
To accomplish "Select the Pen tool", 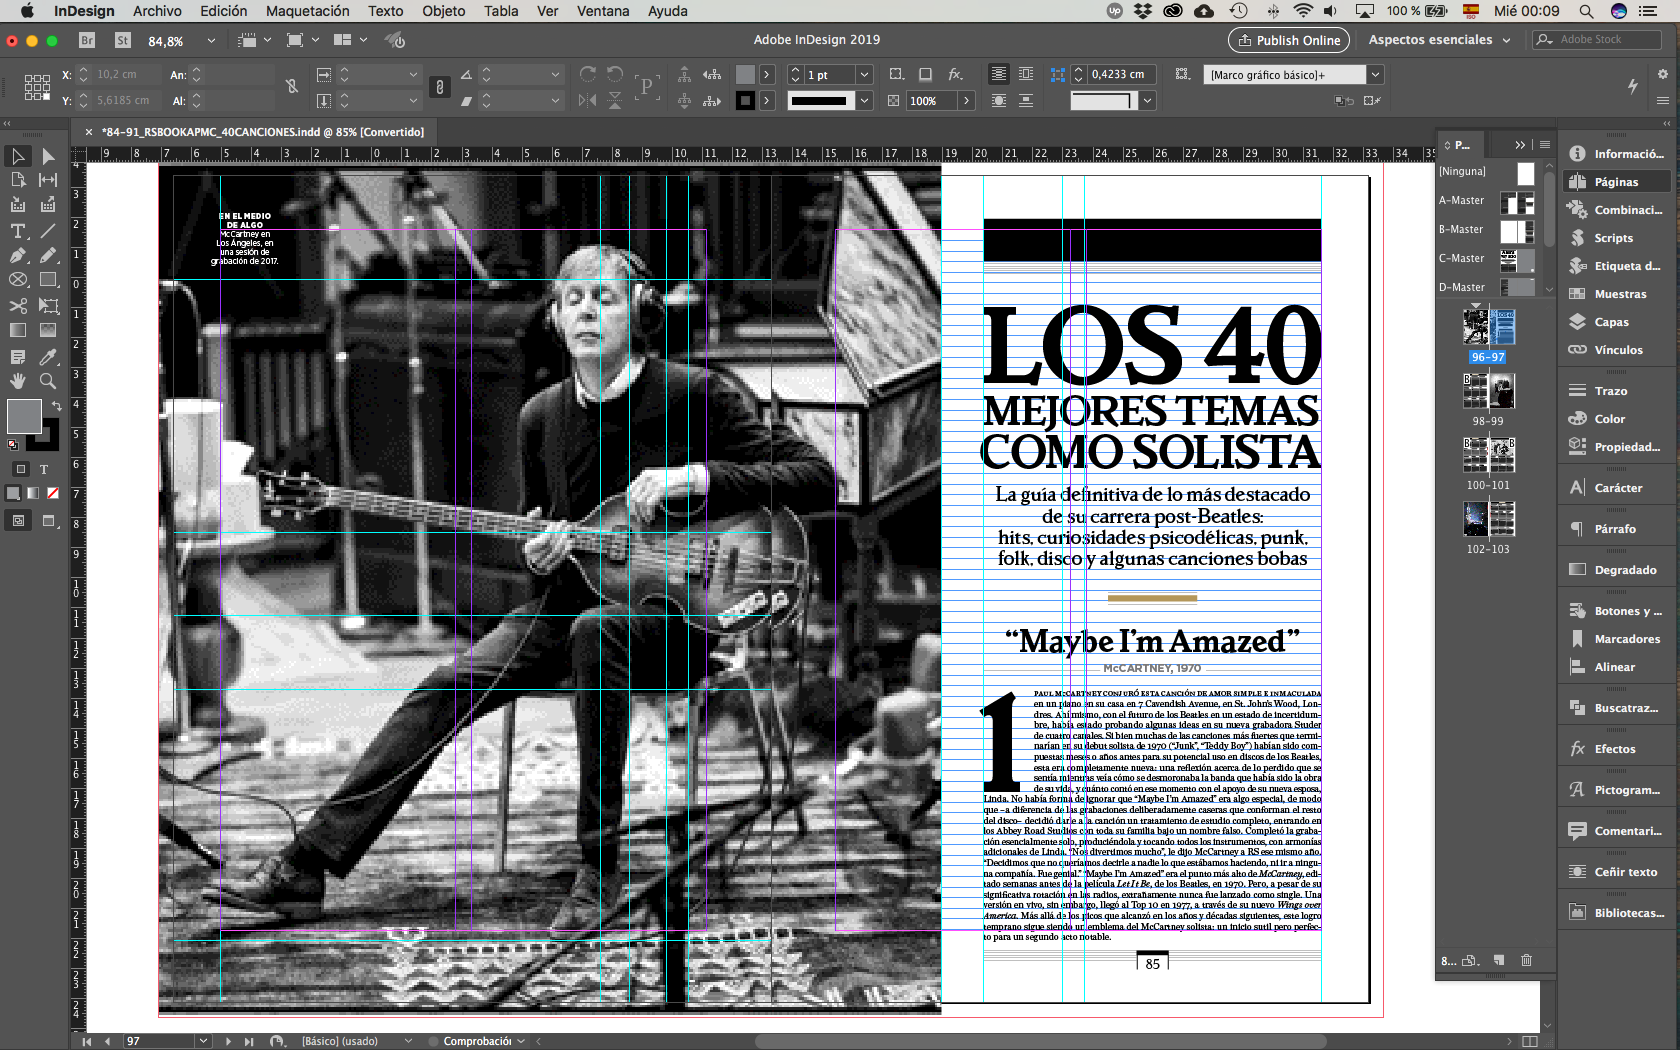I will [18, 255].
